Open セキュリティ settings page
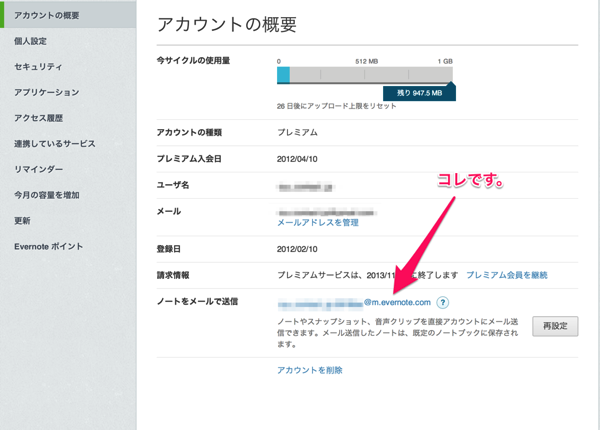 [38, 67]
